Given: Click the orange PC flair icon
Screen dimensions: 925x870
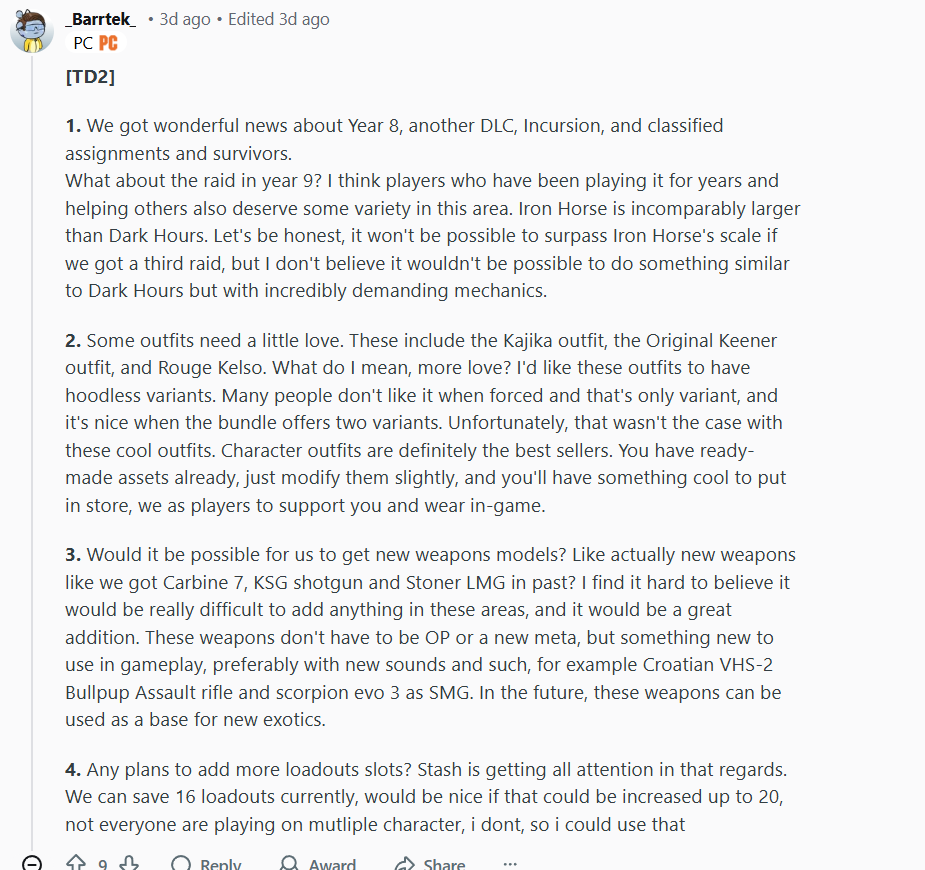Looking at the screenshot, I should pos(108,43).
